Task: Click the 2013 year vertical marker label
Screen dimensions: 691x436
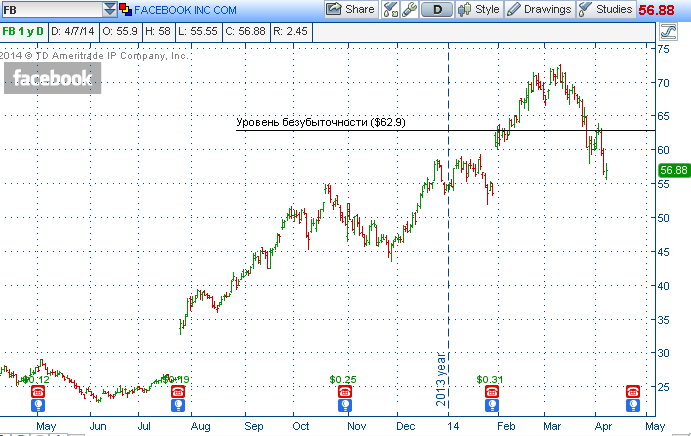Action: pyautogui.click(x=441, y=379)
